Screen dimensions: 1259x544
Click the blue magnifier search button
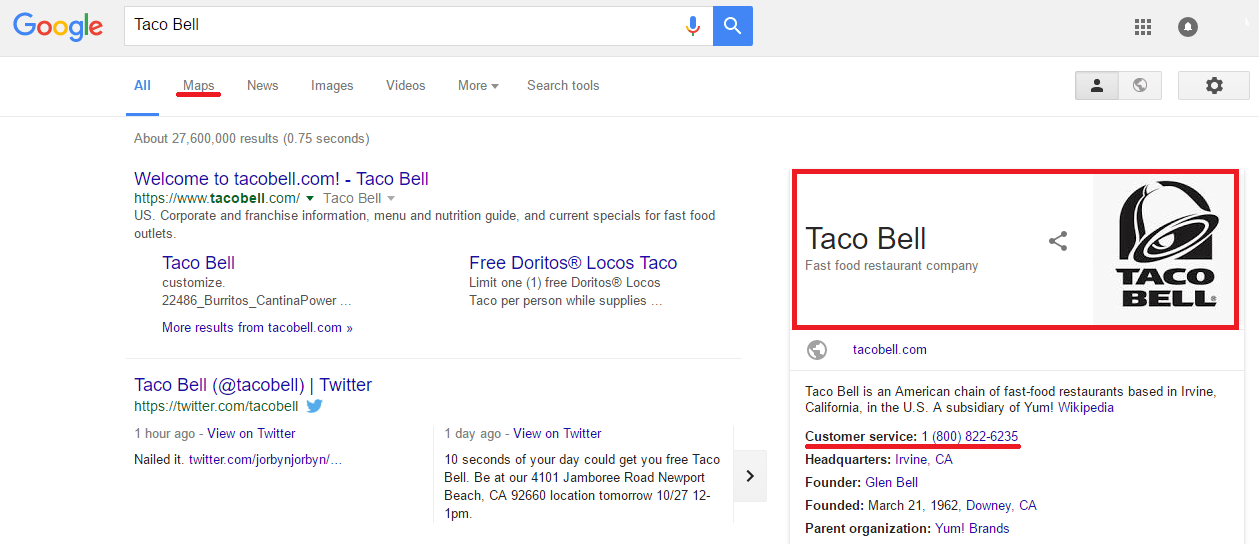pos(733,26)
